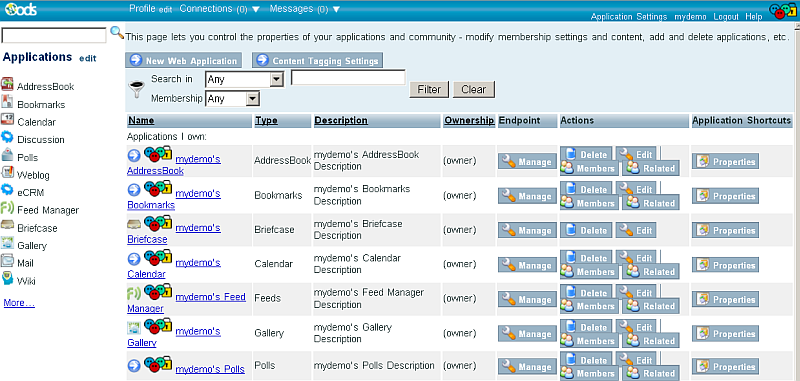Open AddressBook icon in sidebar
800x381 pixels.
[7, 85]
